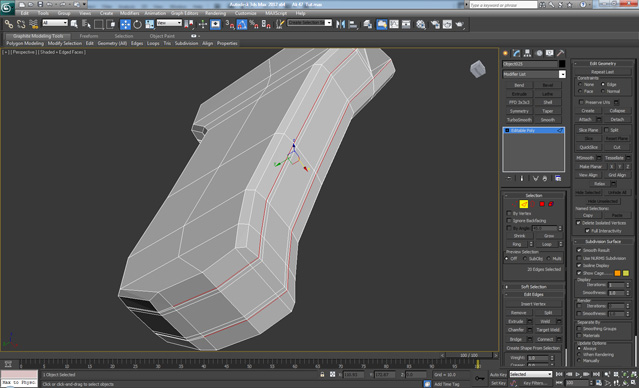
Task: Open the reference coordinate View dropdown
Action: coord(169,23)
